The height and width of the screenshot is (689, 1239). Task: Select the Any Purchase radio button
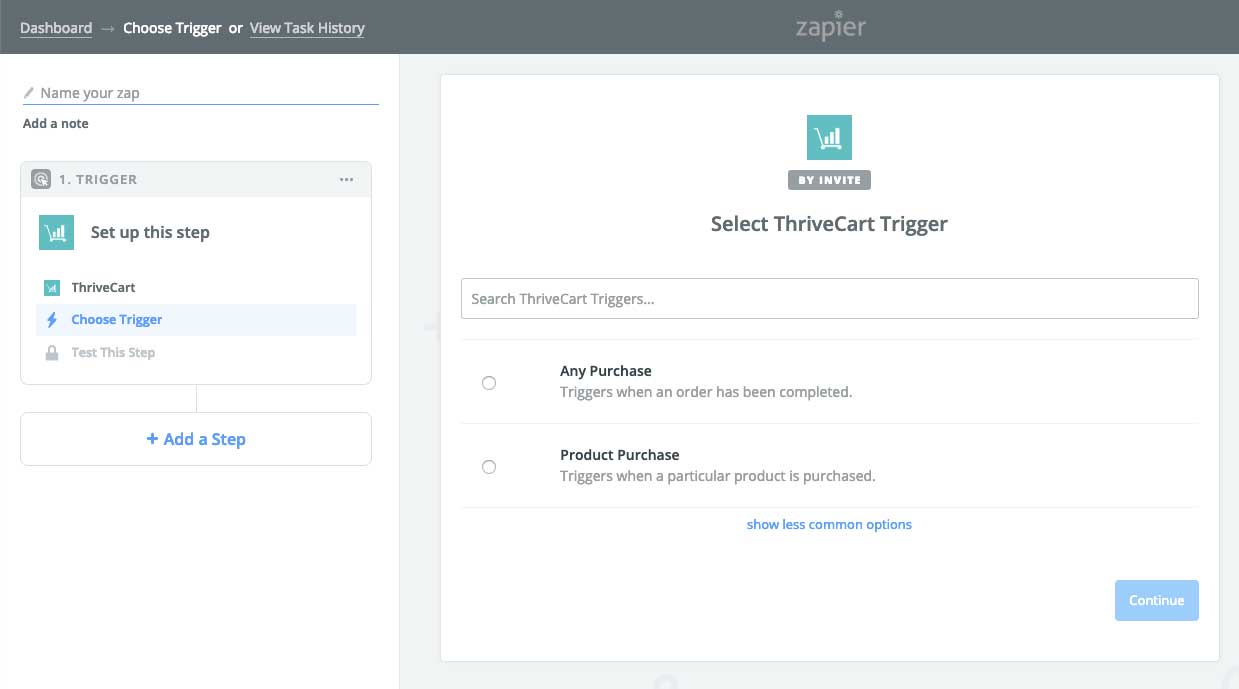tap(489, 383)
